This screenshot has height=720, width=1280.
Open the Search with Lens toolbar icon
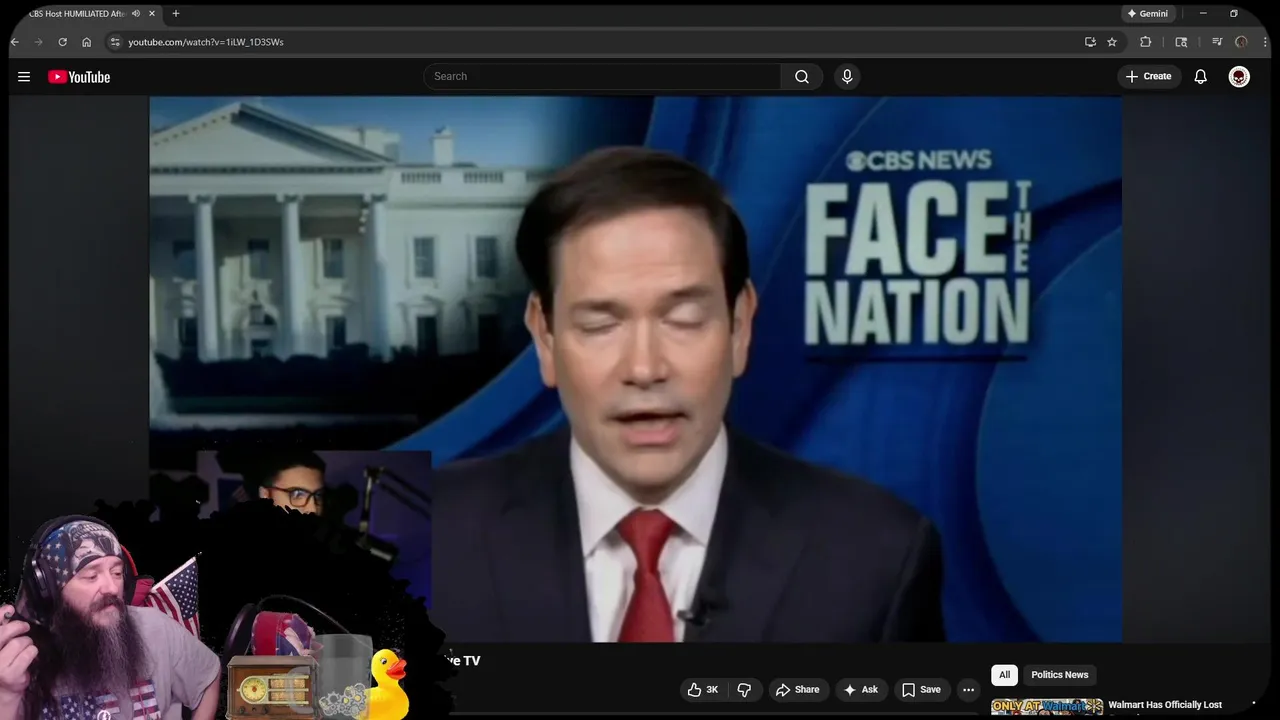pos(1181,42)
